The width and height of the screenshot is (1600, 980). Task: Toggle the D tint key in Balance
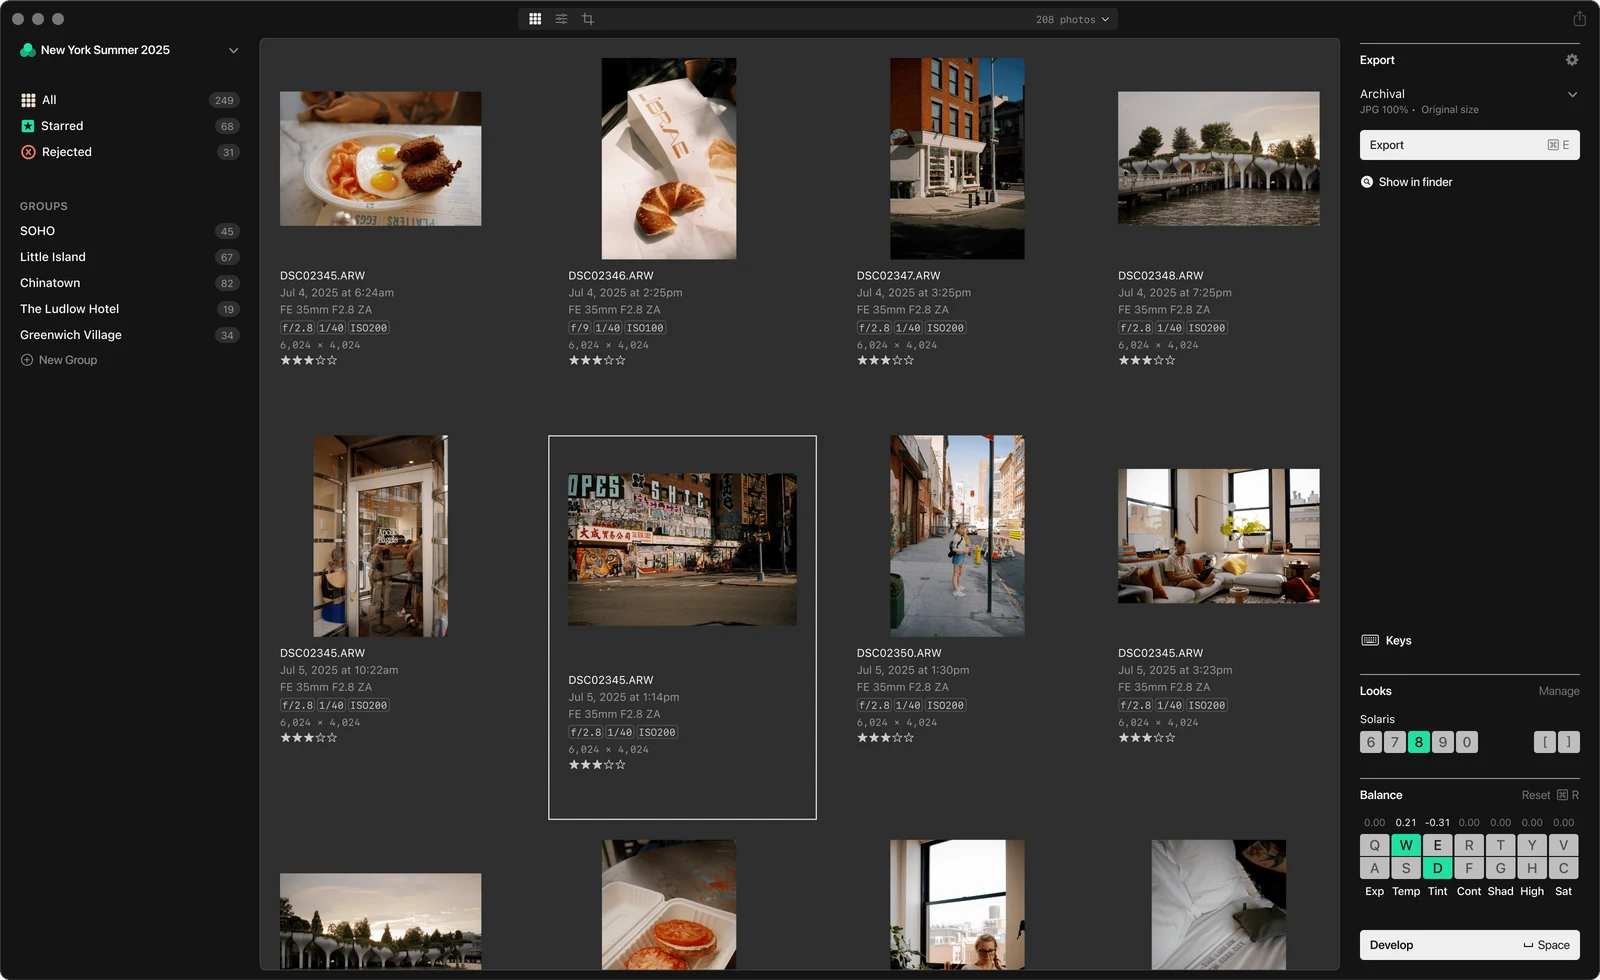click(1437, 868)
